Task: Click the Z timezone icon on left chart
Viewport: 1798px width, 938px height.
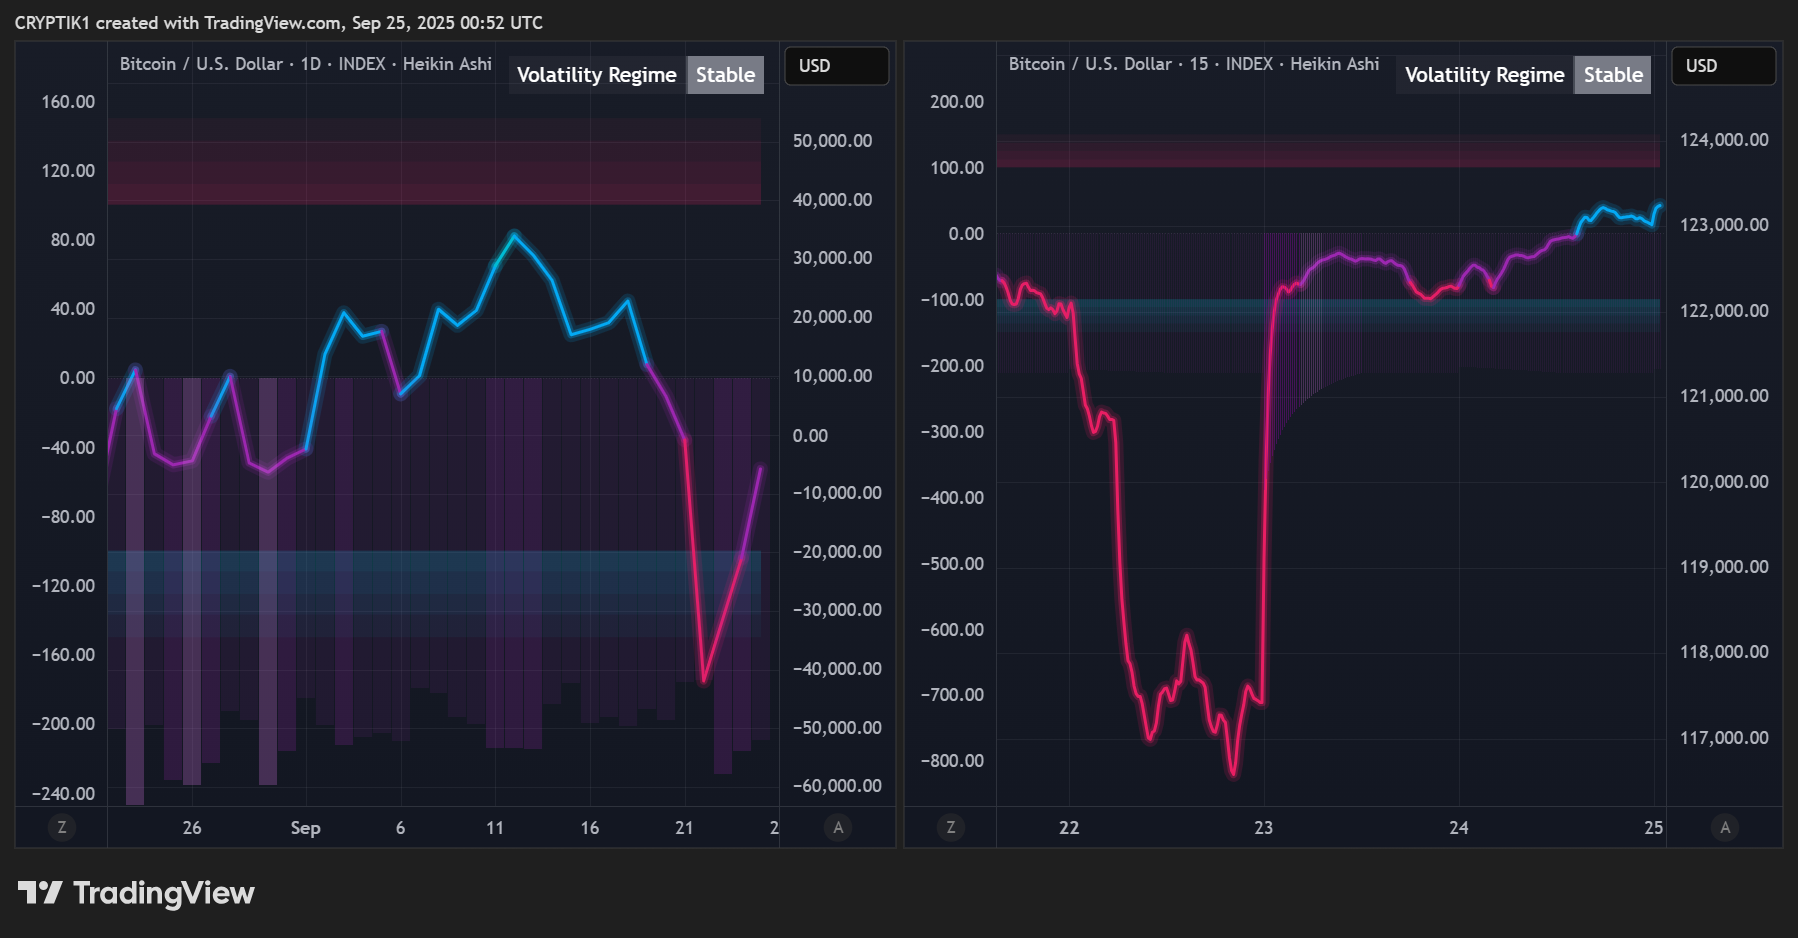Action: [62, 827]
